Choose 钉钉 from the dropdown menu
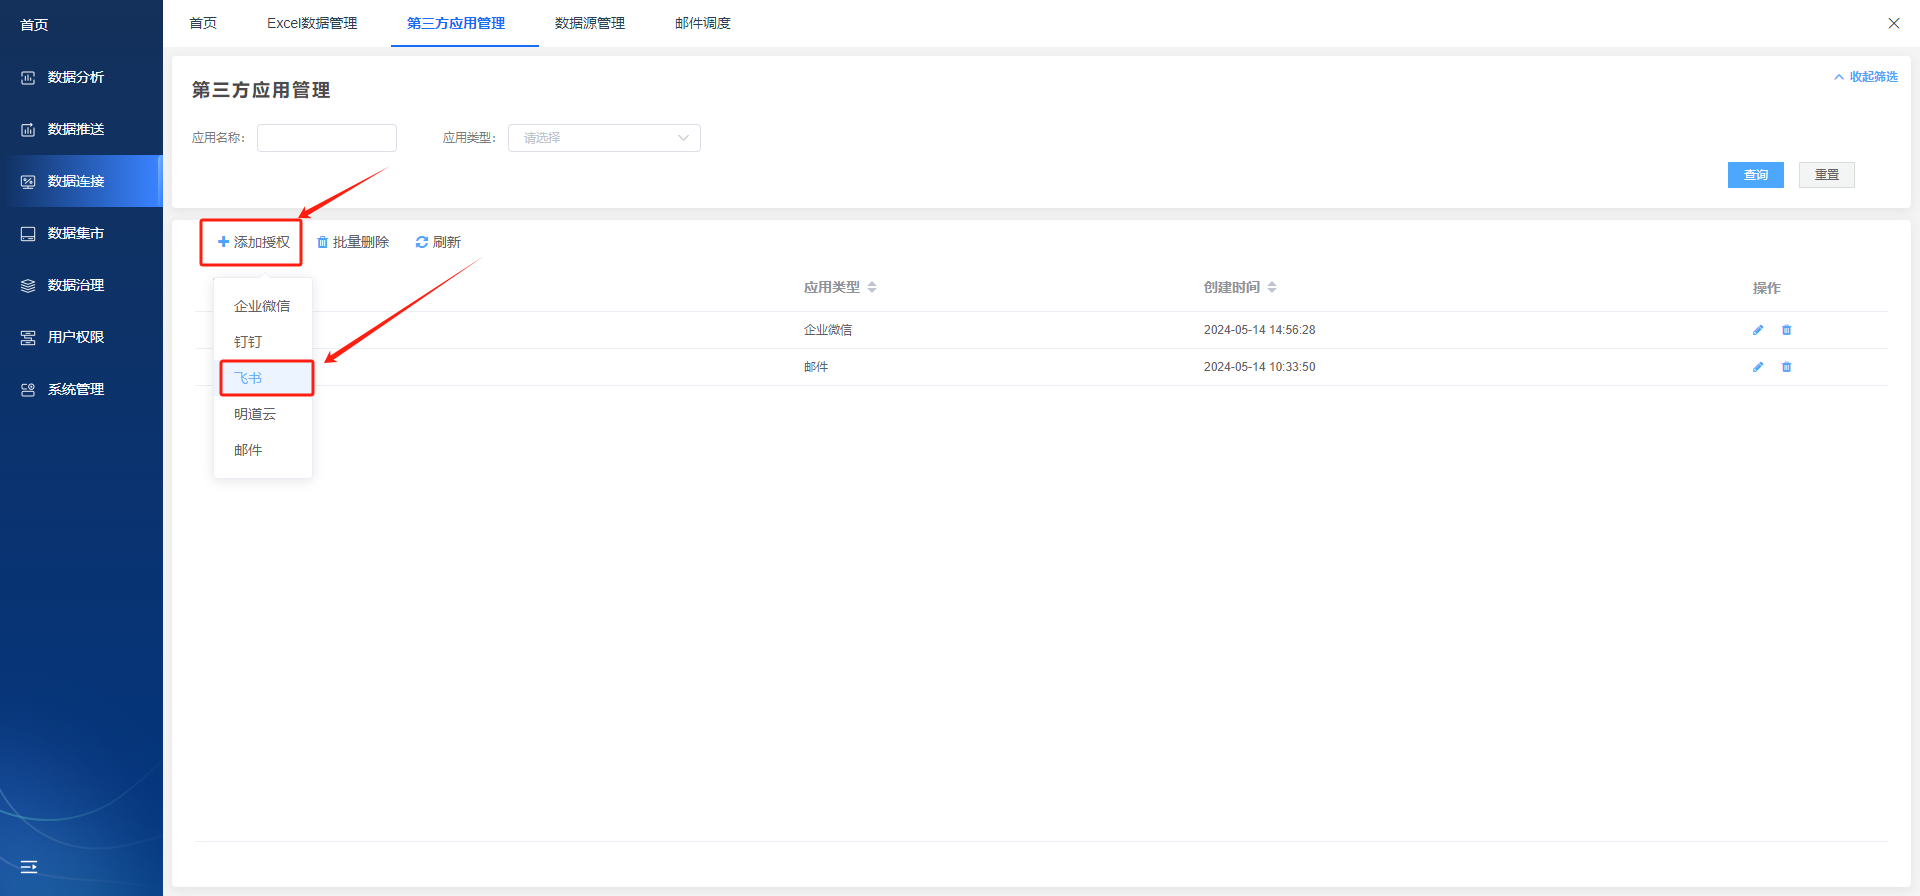The image size is (1920, 896). 263,342
